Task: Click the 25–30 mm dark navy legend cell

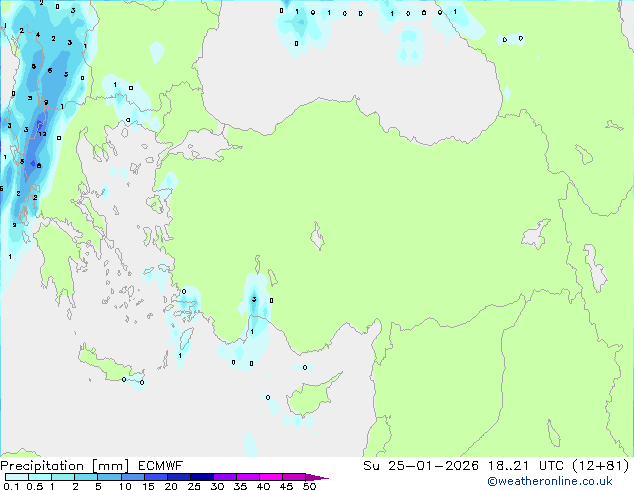Action: (201, 477)
